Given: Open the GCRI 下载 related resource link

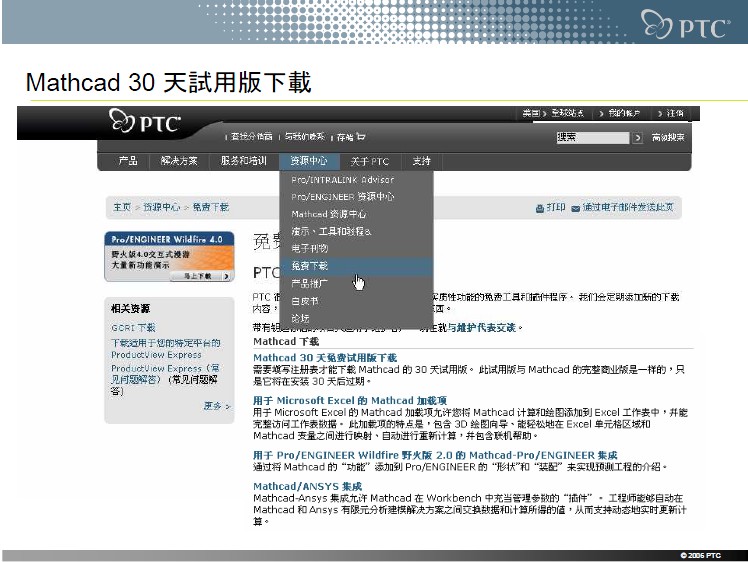Looking at the screenshot, I should click(133, 328).
